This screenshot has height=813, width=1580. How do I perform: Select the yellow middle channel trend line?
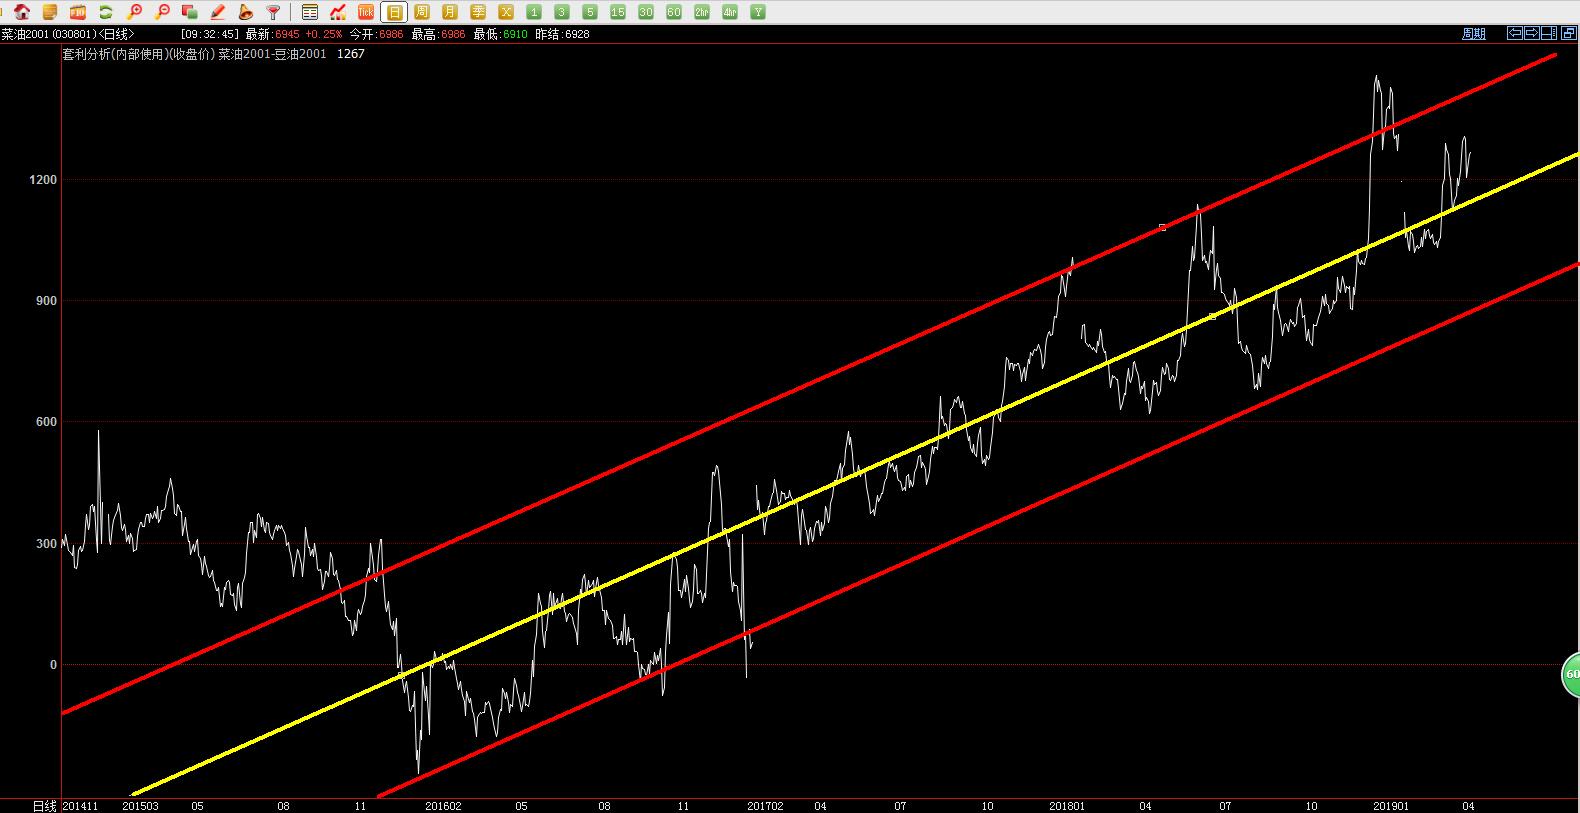855,475
